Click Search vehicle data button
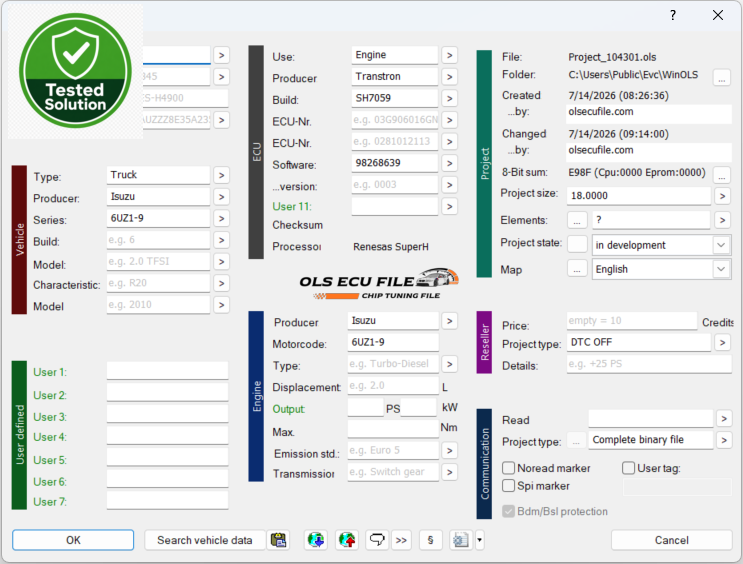The height and width of the screenshot is (564, 743). tap(205, 540)
